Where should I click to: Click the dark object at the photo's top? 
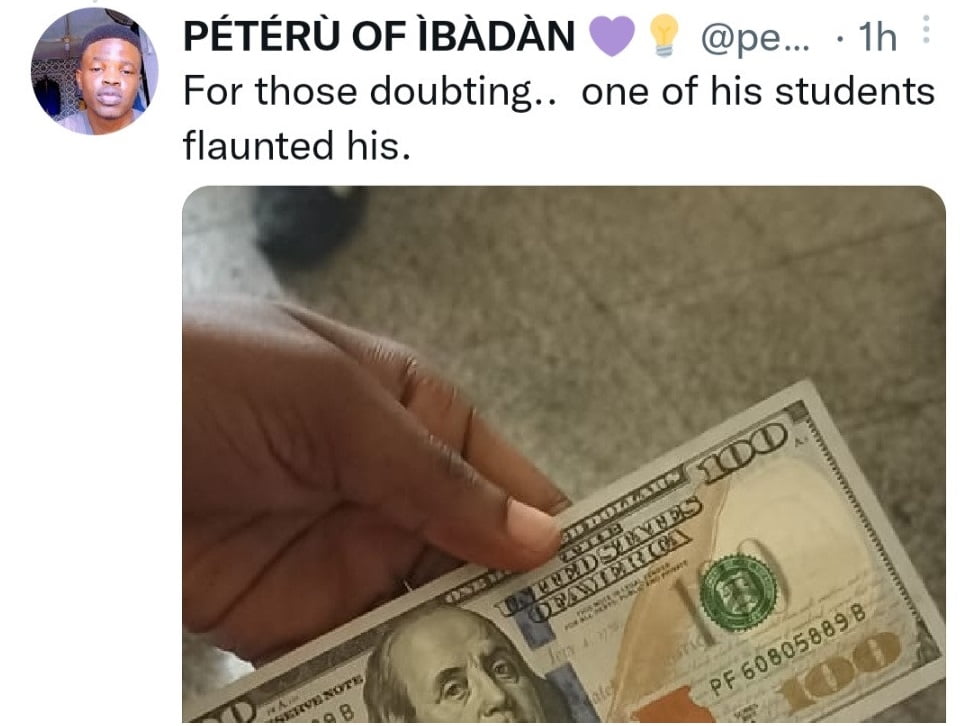[307, 224]
